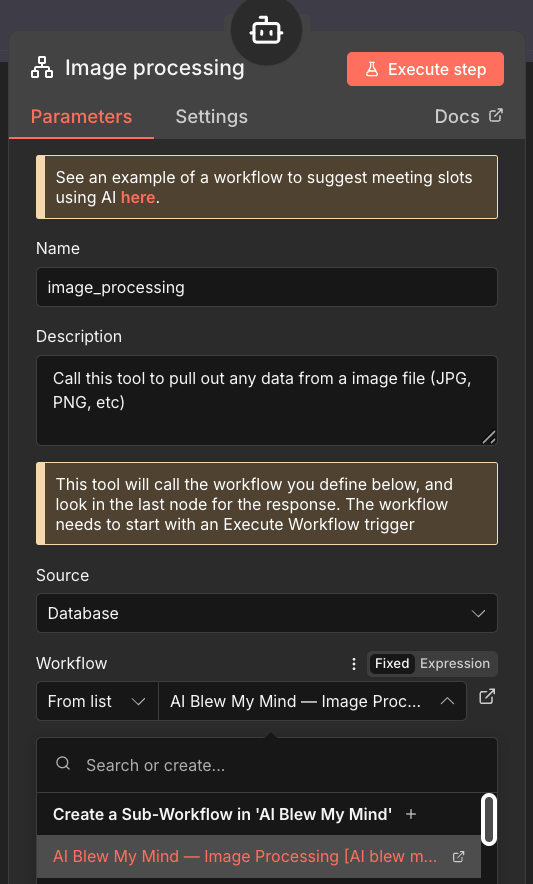Open selected workflow in new tab icon

(x=487, y=697)
